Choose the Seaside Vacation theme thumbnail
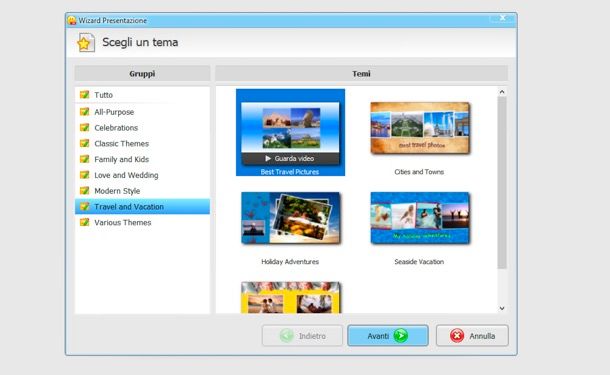This screenshot has width=610, height=375. (420, 218)
